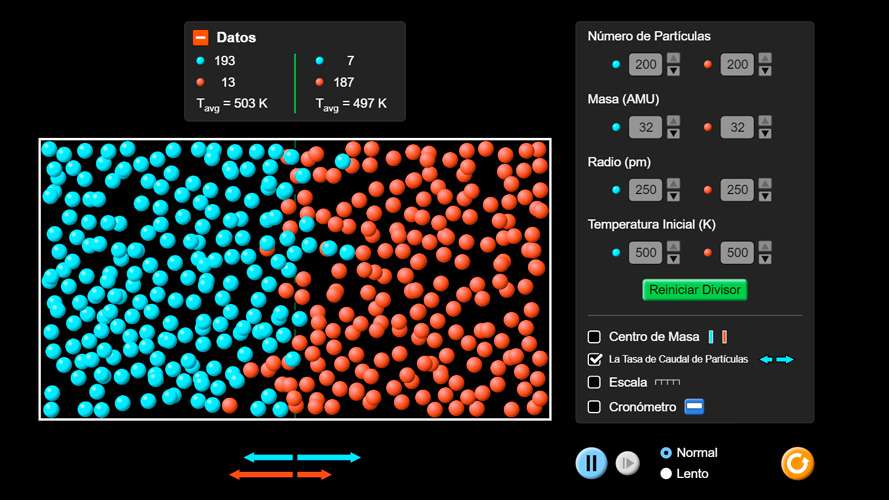Enable the Escala checkbox
The height and width of the screenshot is (500, 889).
pyautogui.click(x=595, y=382)
